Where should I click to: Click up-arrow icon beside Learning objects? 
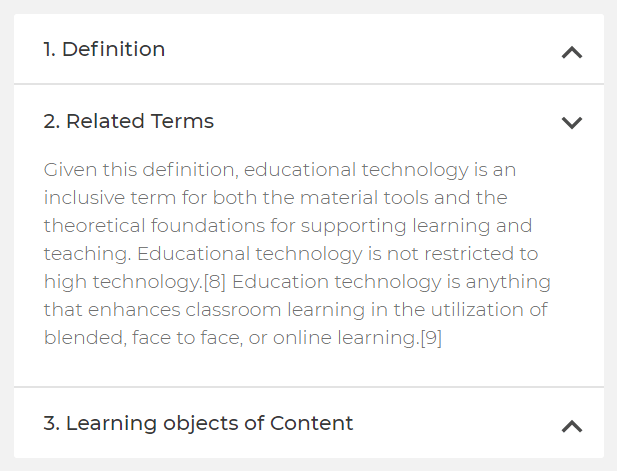(x=571, y=426)
